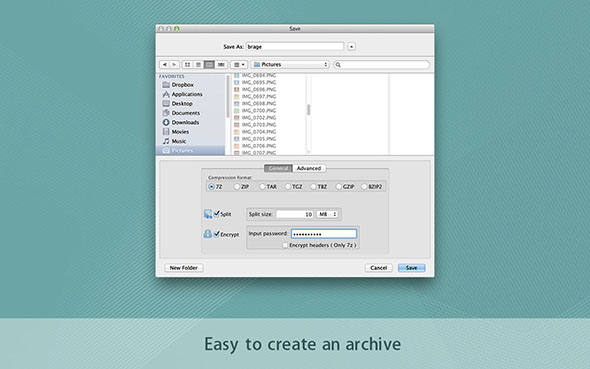Screen dimensions: 590x369
Task: Click the file search field
Action: 382,65
